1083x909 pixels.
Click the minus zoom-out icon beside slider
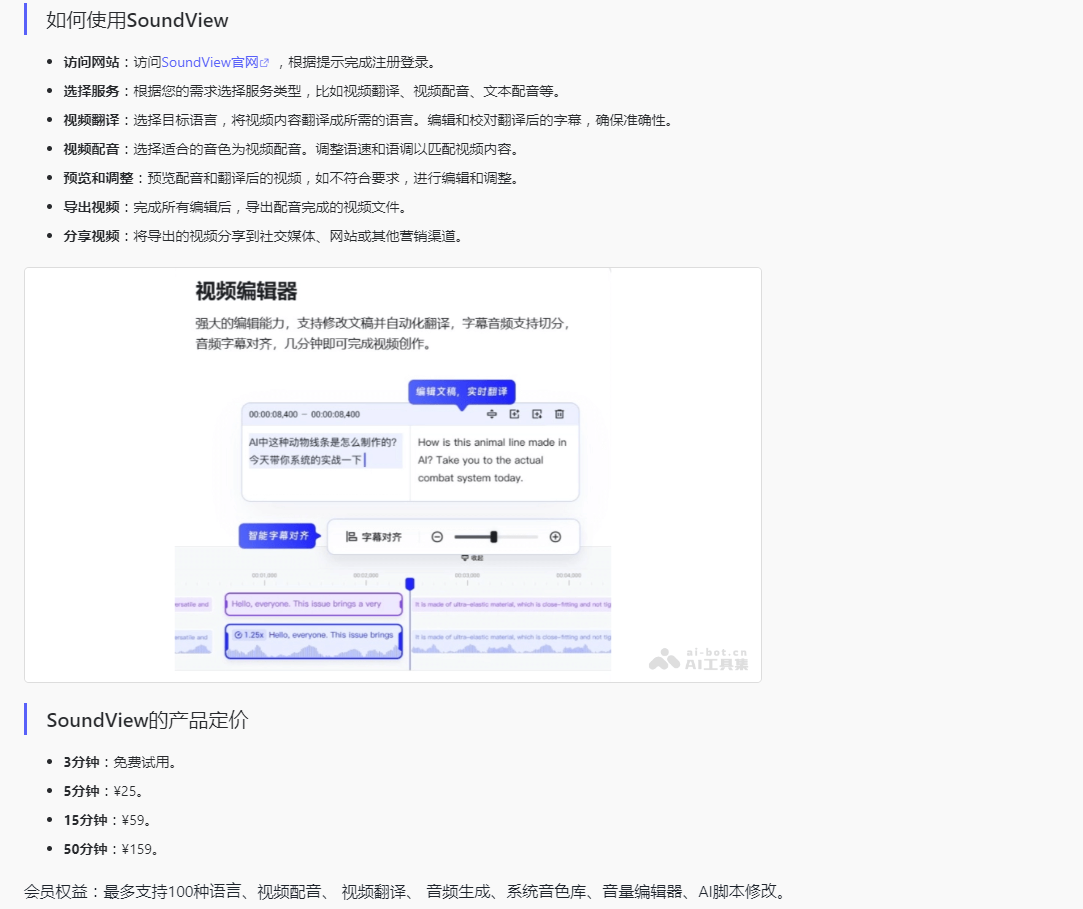pyautogui.click(x=437, y=537)
